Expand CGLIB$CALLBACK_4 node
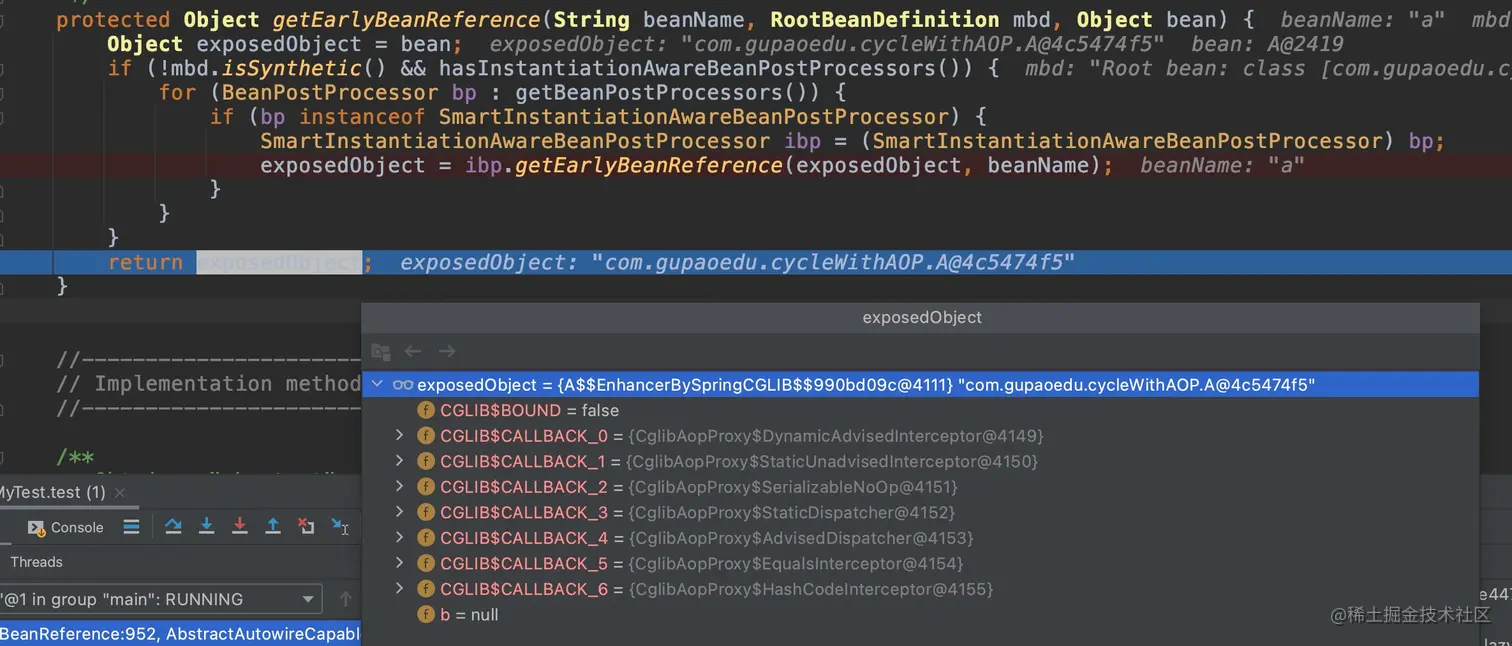The height and width of the screenshot is (646, 1512). coord(399,538)
